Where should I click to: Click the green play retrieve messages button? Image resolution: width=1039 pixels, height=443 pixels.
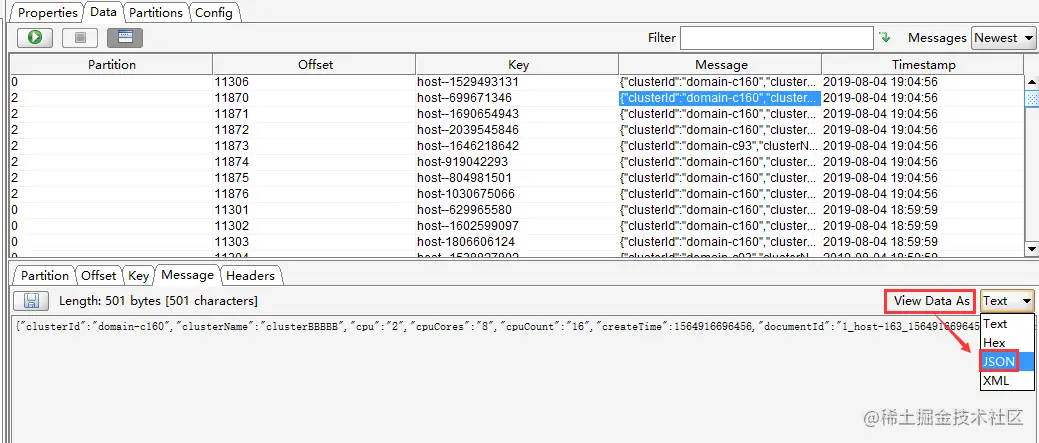(35, 38)
